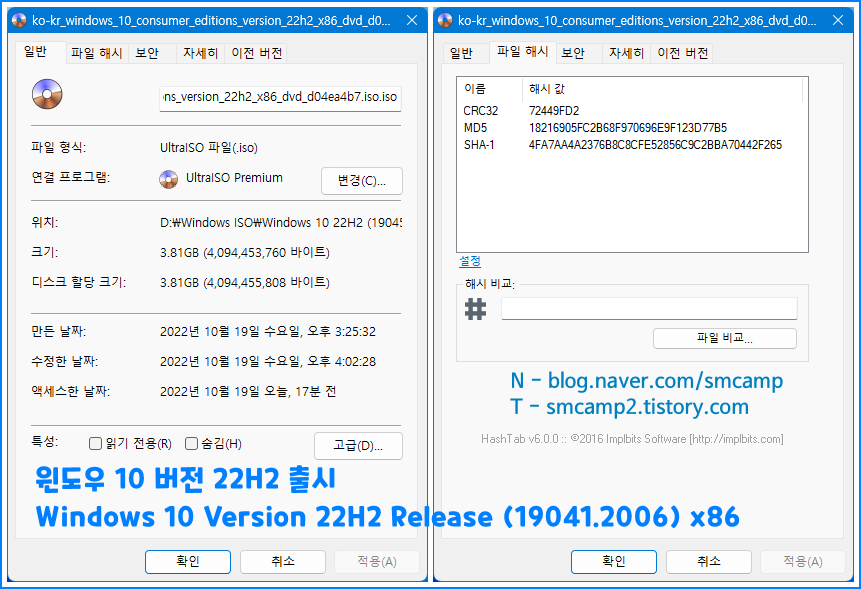Open the 이전 버전 tab in left window
The image size is (861, 589).
pyautogui.click(x=256, y=53)
